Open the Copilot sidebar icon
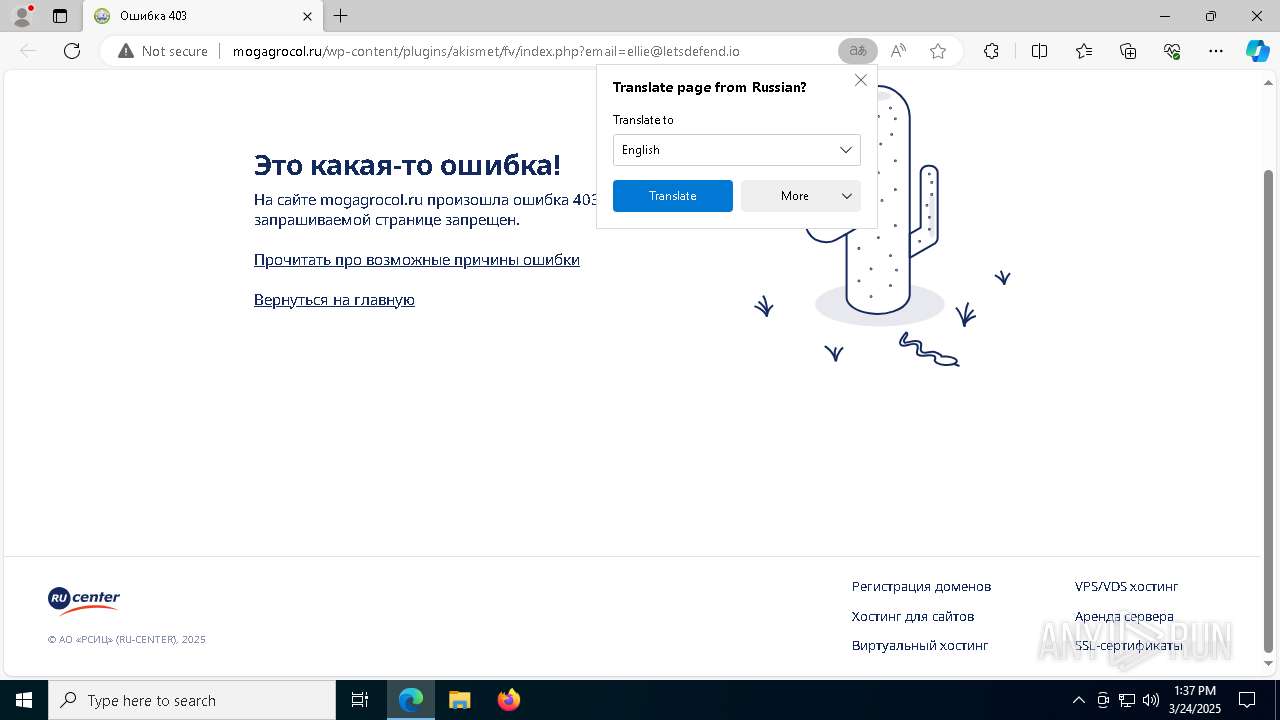1280x720 pixels. point(1258,51)
